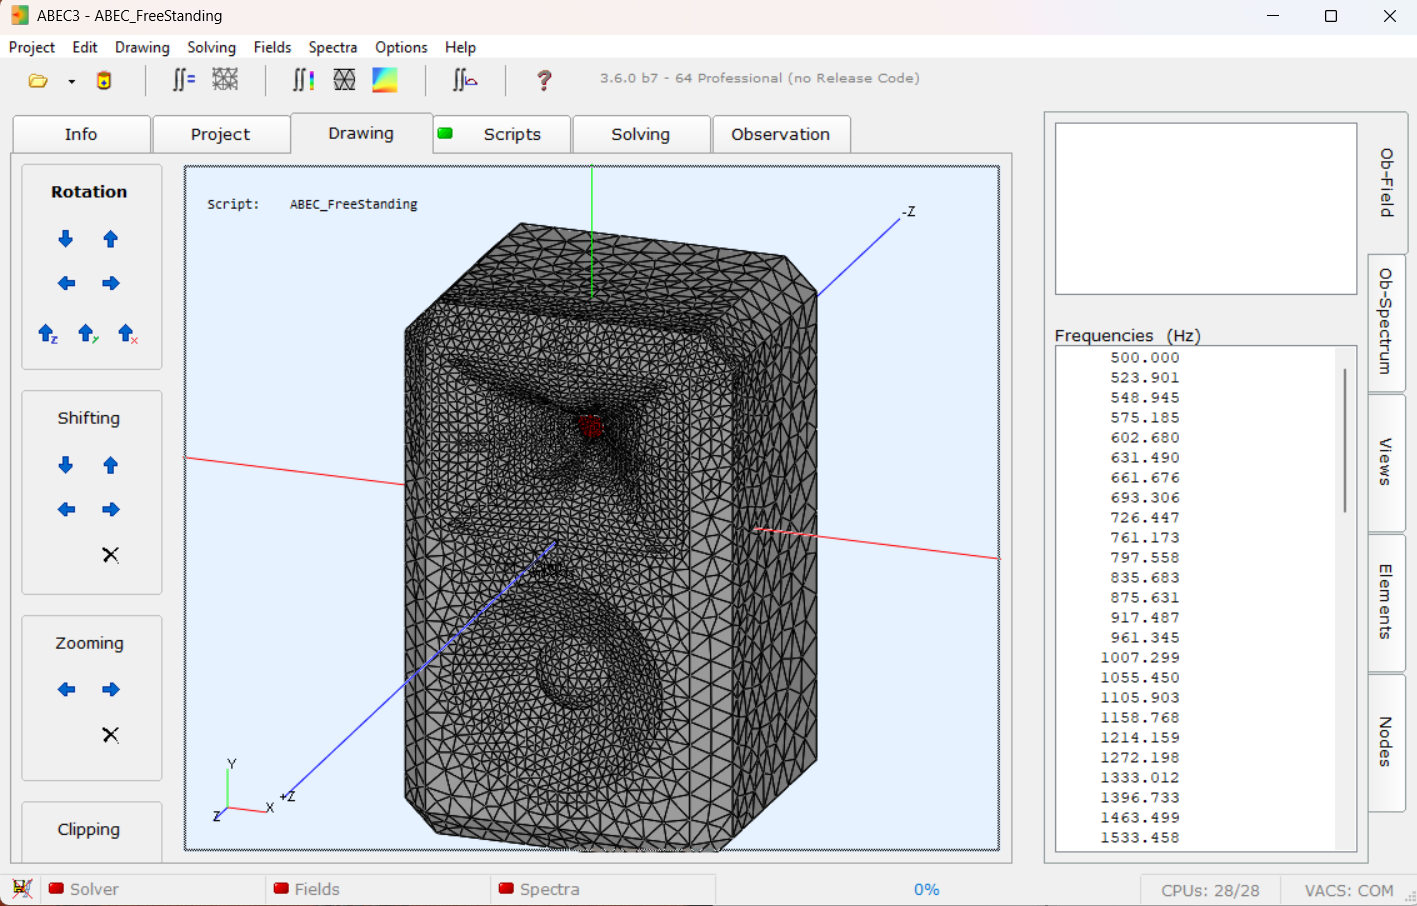This screenshot has height=906, width=1417.
Task: Open help via the question mark icon
Action: tap(544, 80)
